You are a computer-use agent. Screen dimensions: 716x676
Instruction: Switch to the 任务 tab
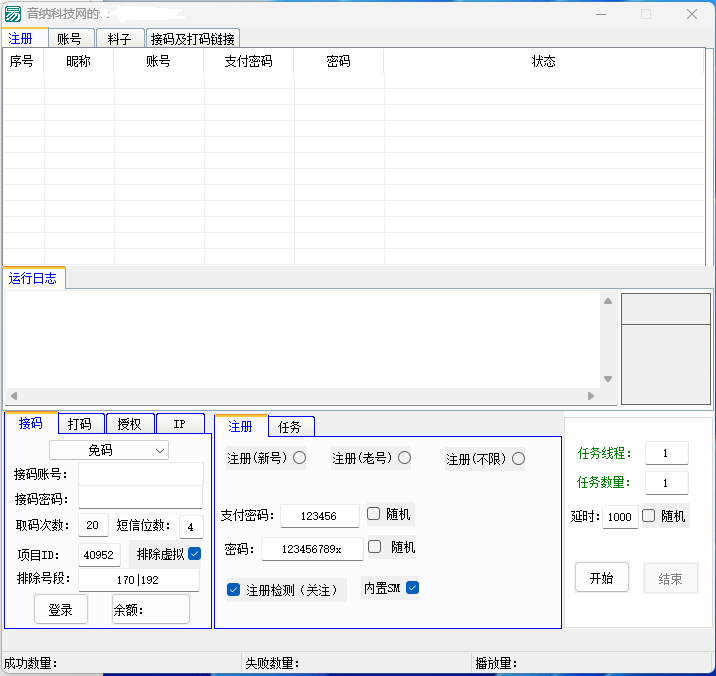pyautogui.click(x=290, y=427)
